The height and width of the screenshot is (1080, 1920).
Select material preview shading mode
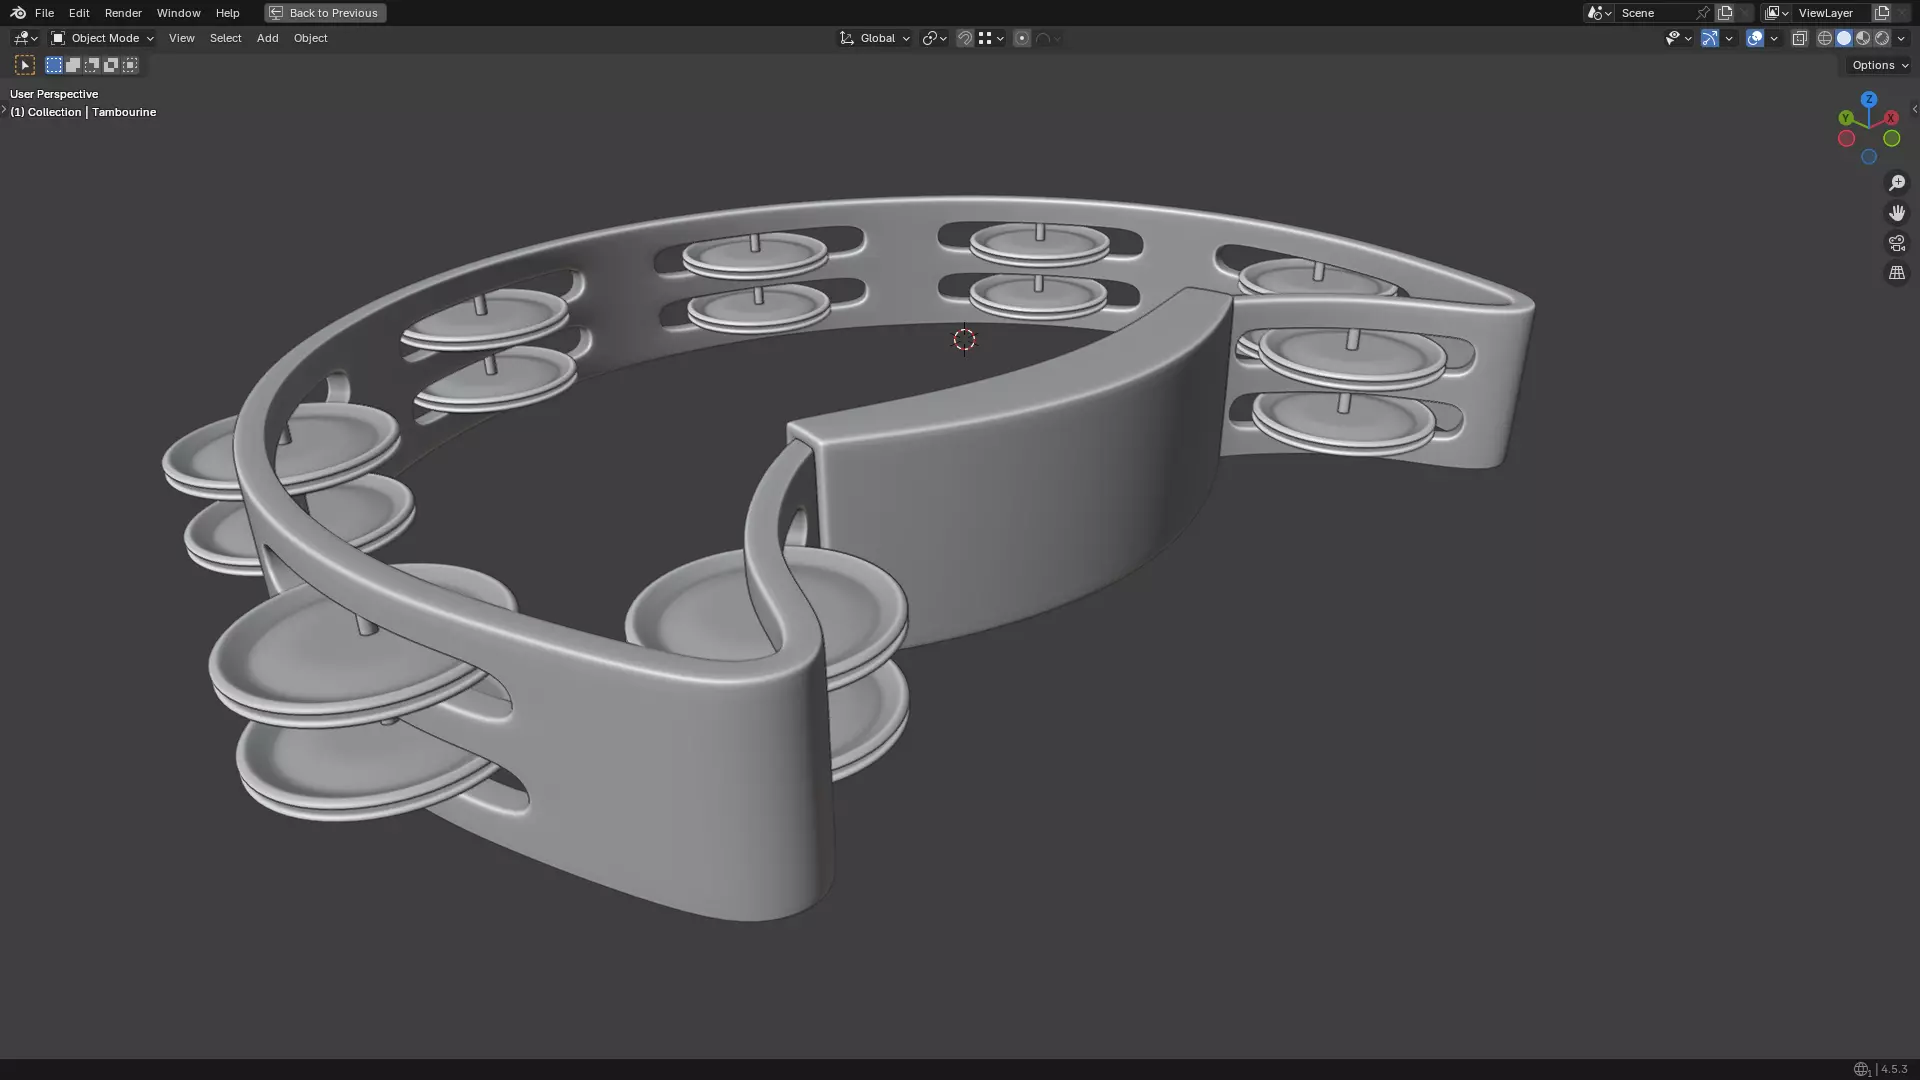(x=1863, y=38)
